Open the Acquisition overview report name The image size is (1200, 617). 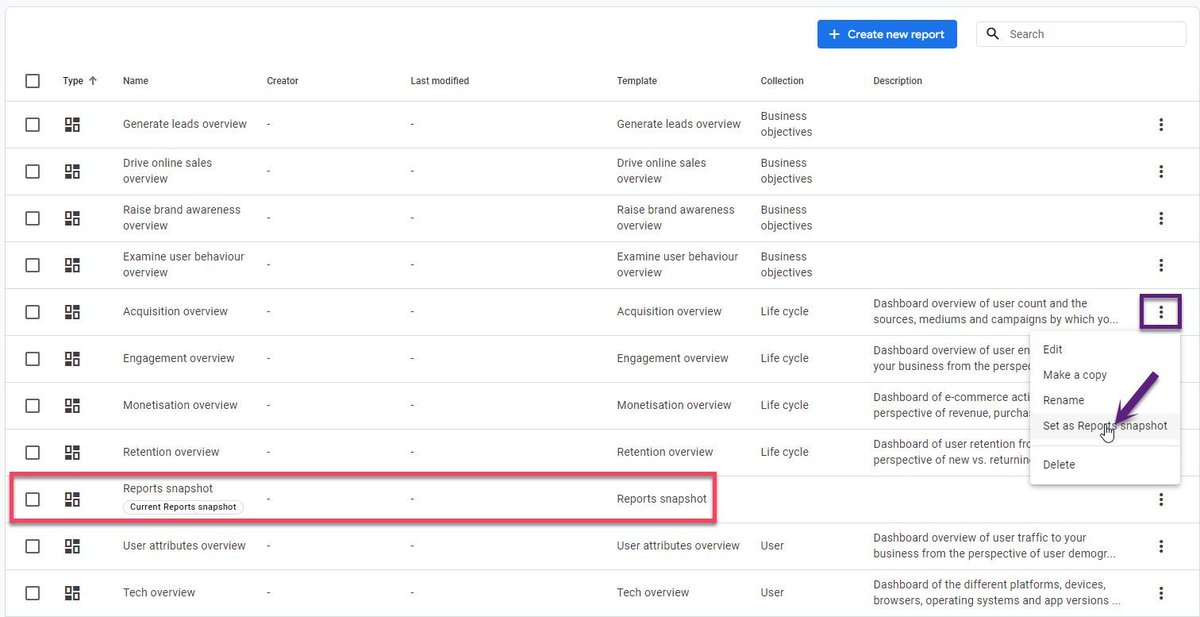[175, 312]
